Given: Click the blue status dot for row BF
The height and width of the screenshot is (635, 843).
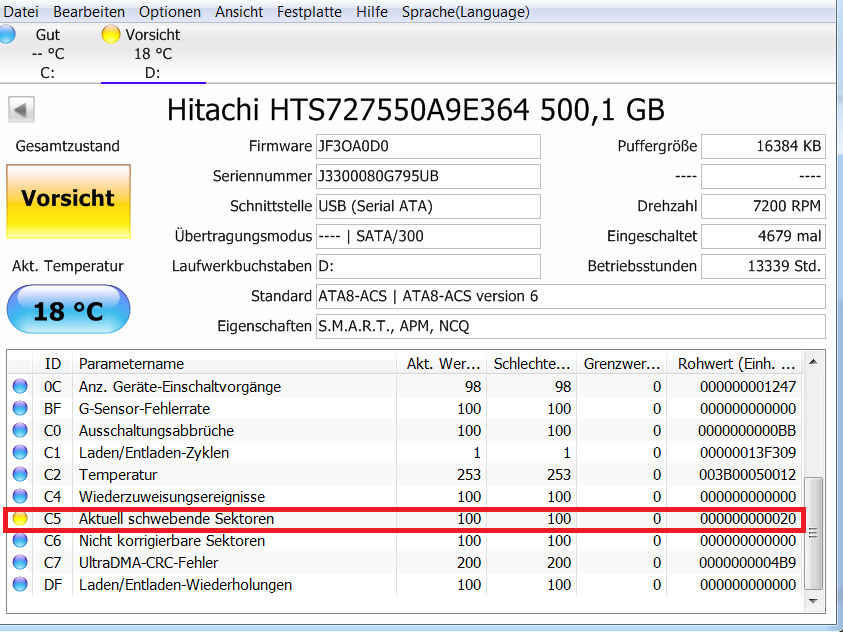Looking at the screenshot, I should [20, 408].
